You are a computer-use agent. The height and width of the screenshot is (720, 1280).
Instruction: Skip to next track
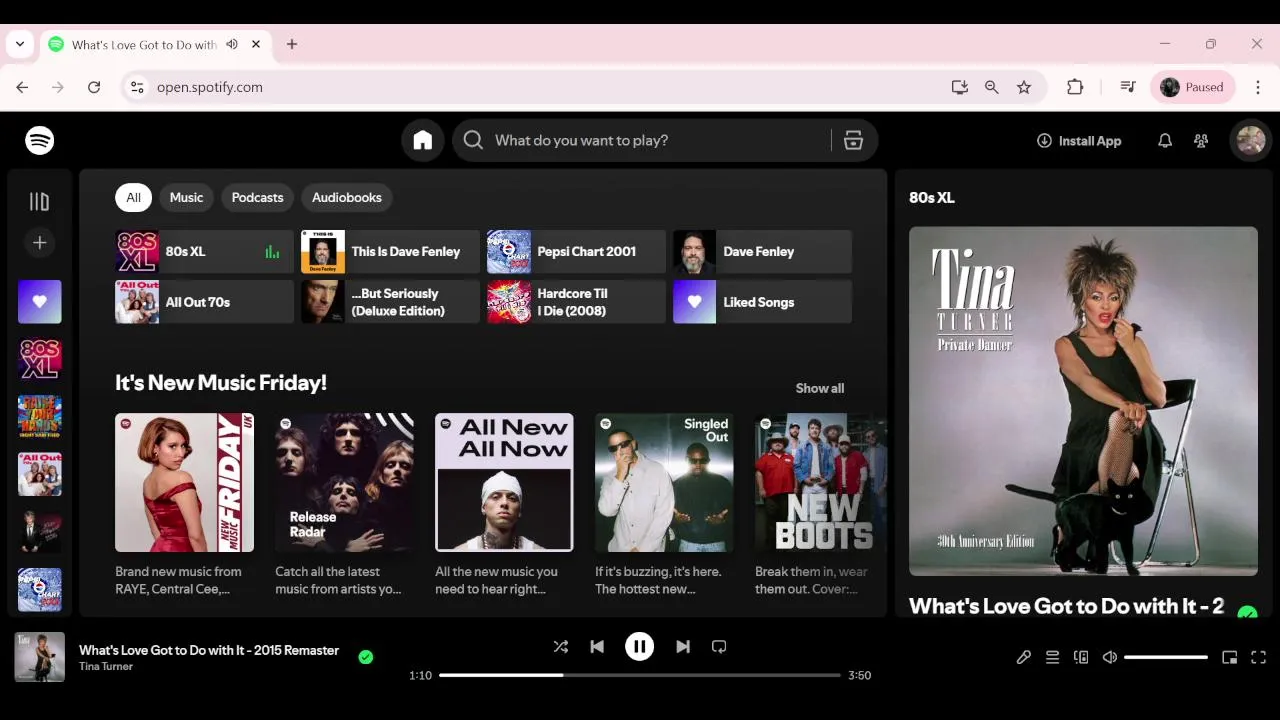(x=683, y=647)
